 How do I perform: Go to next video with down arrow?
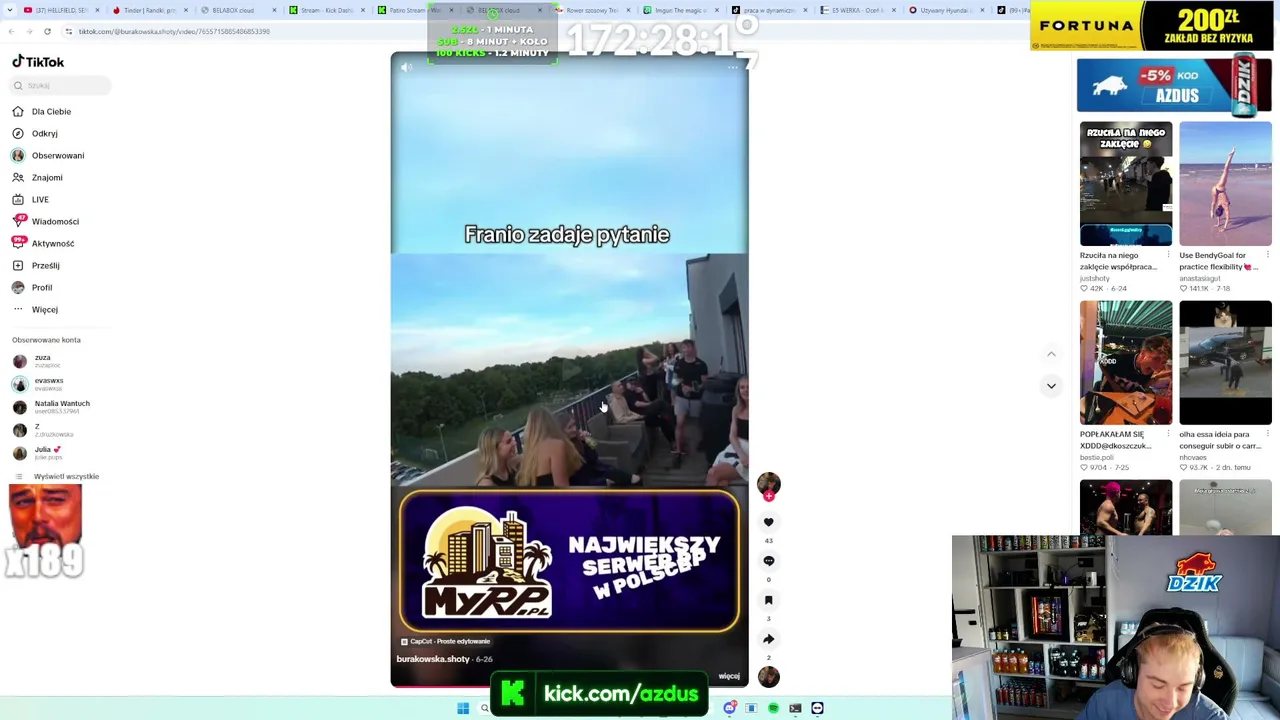1051,386
